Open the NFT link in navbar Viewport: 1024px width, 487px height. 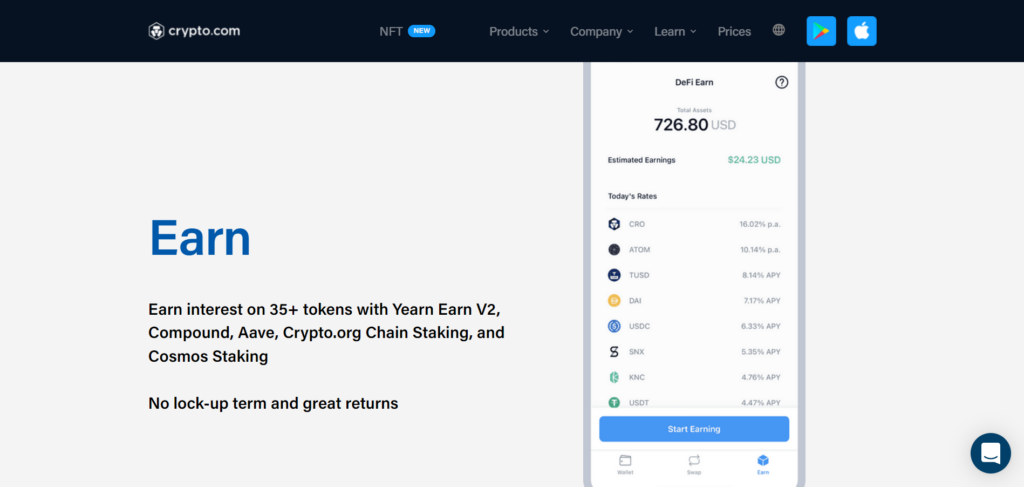(391, 31)
